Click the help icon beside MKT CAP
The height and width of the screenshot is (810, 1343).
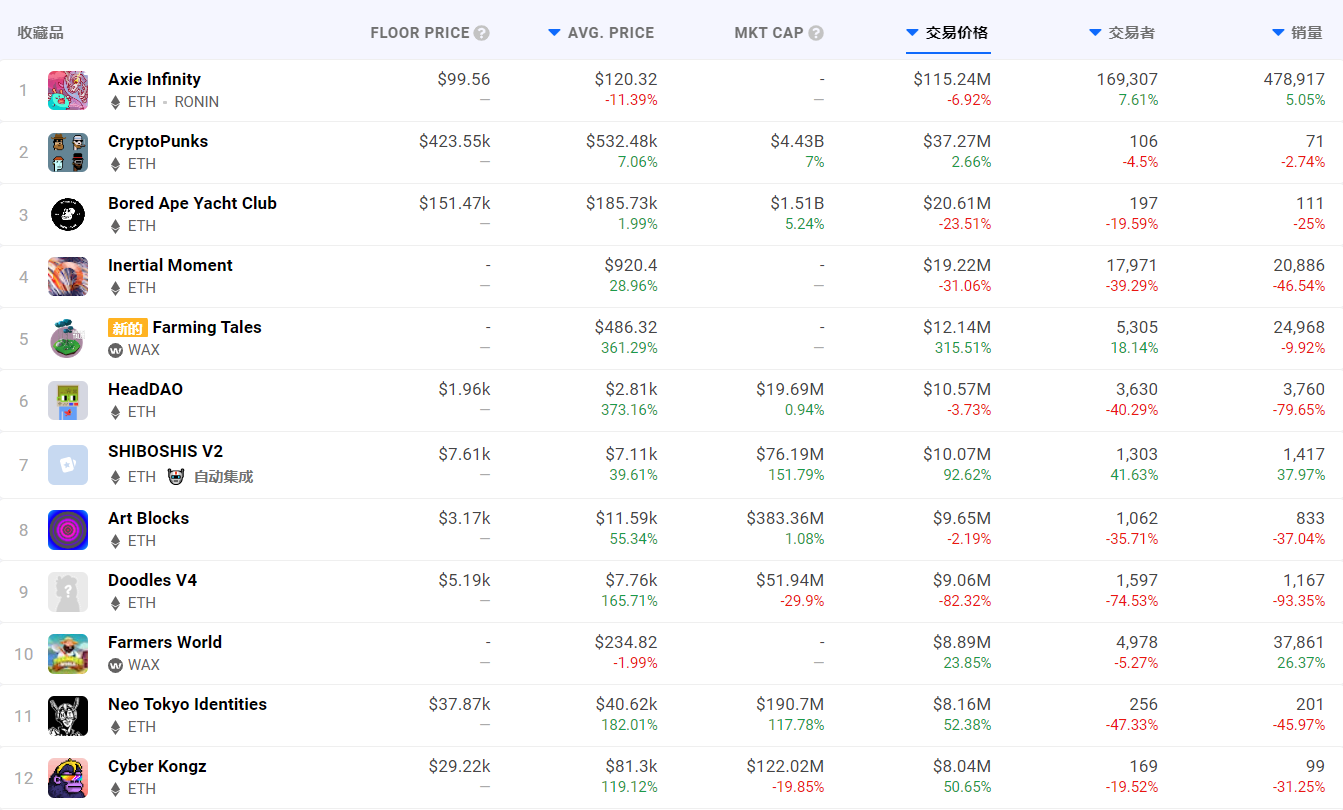pos(816,33)
